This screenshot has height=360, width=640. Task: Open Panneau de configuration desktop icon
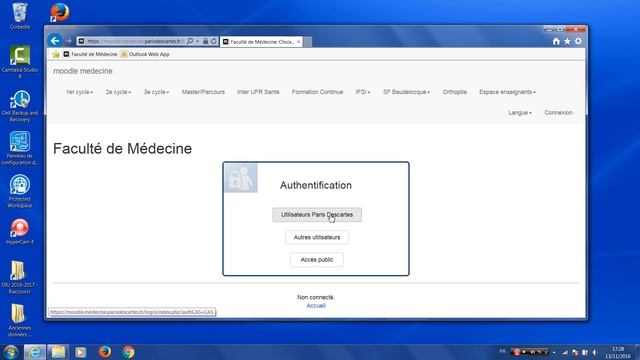[20, 149]
